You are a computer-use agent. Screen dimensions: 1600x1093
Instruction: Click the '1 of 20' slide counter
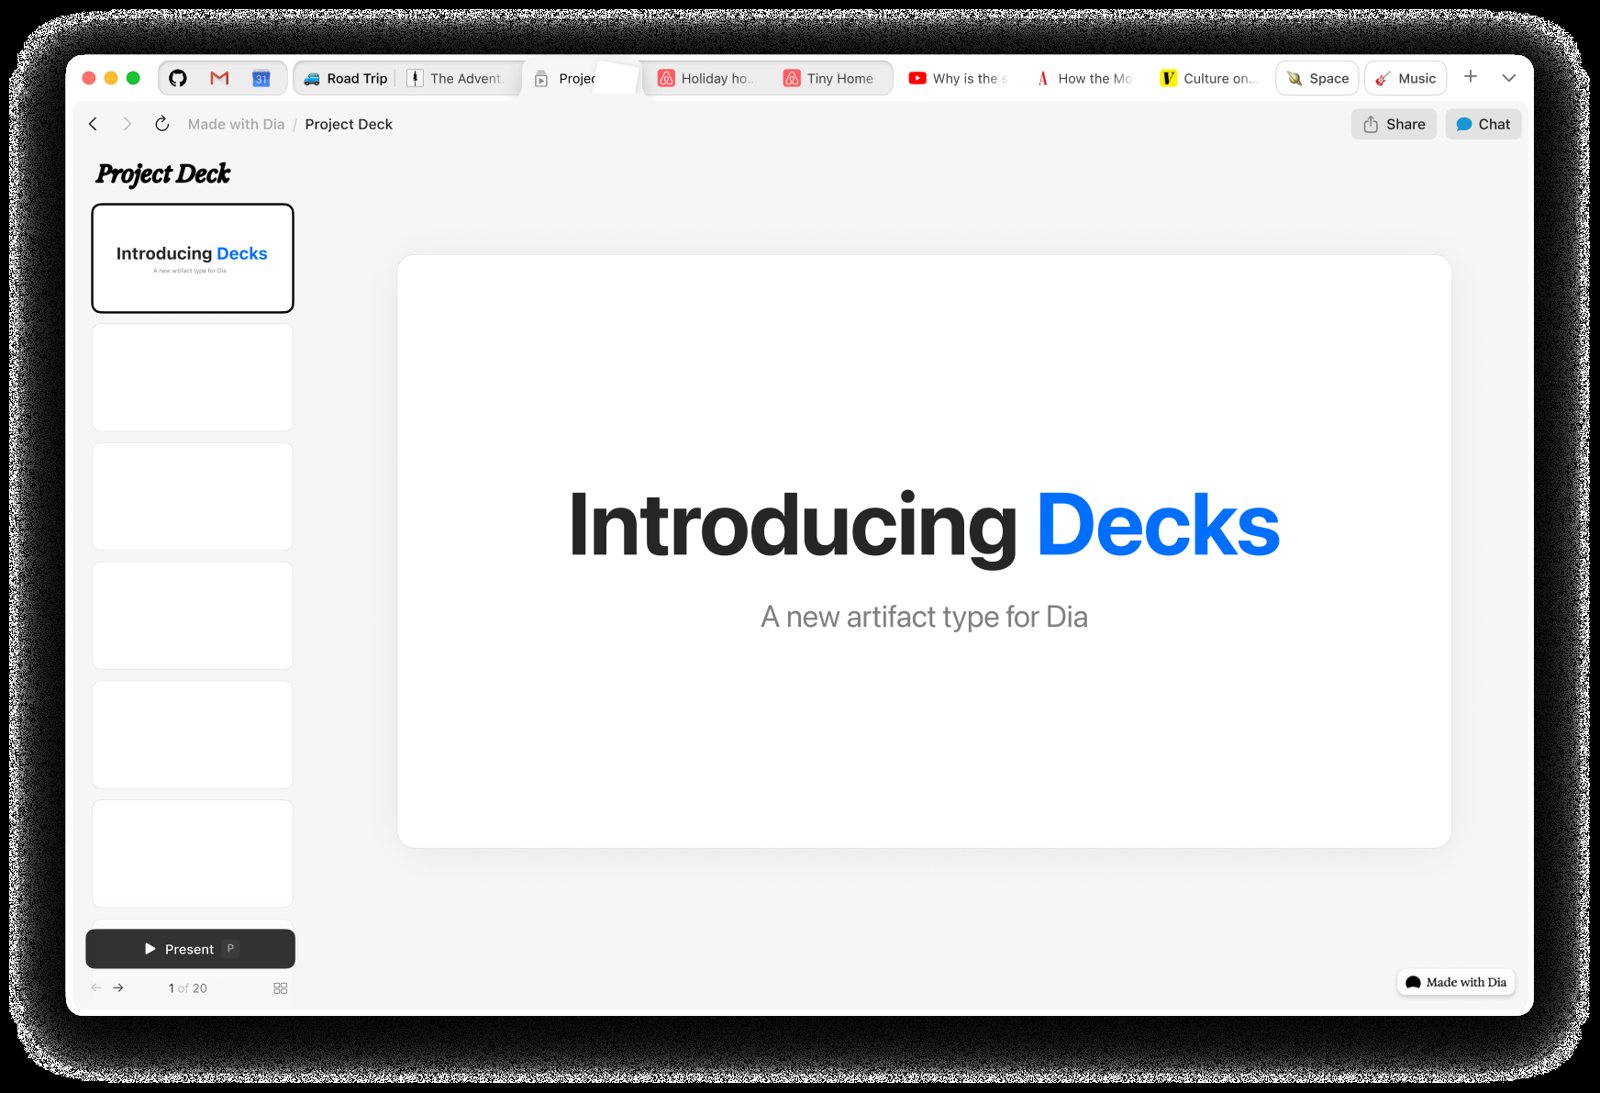(x=187, y=988)
